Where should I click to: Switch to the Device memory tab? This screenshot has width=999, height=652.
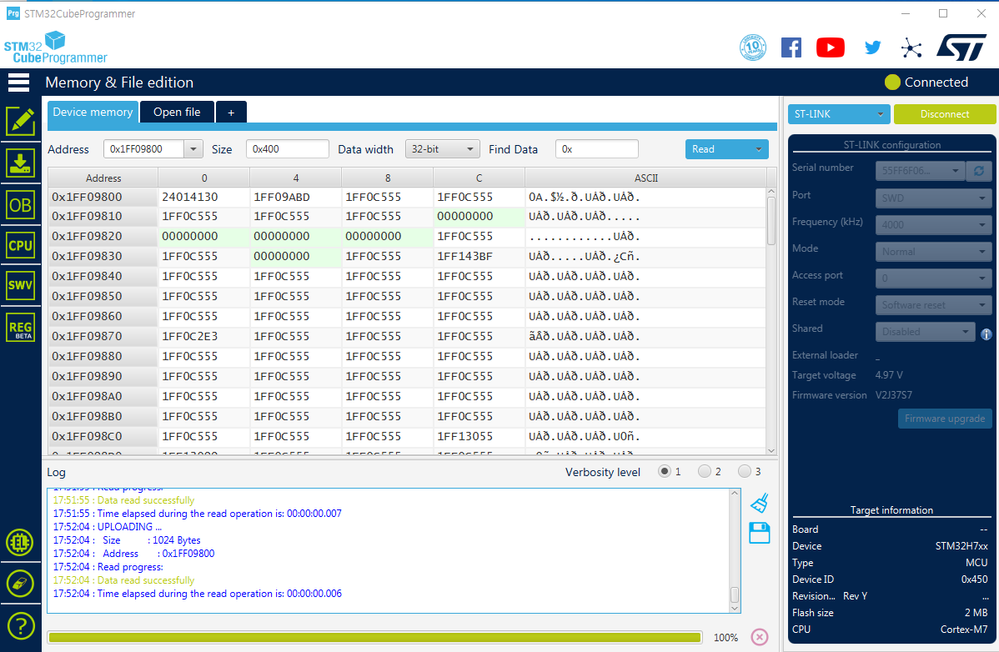coord(92,112)
